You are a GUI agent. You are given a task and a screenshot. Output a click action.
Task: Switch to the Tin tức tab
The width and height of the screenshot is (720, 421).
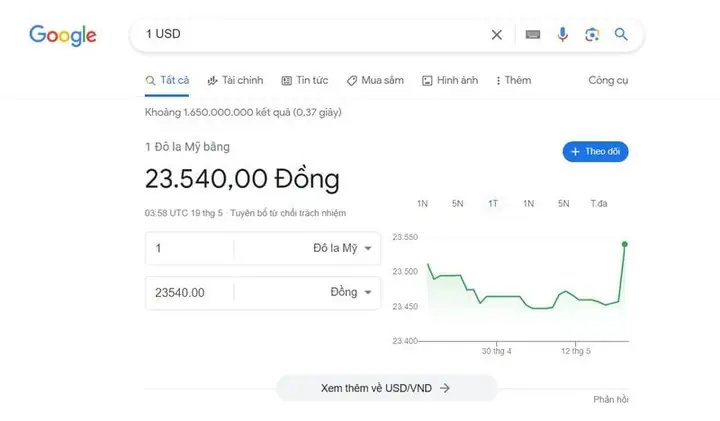point(305,80)
